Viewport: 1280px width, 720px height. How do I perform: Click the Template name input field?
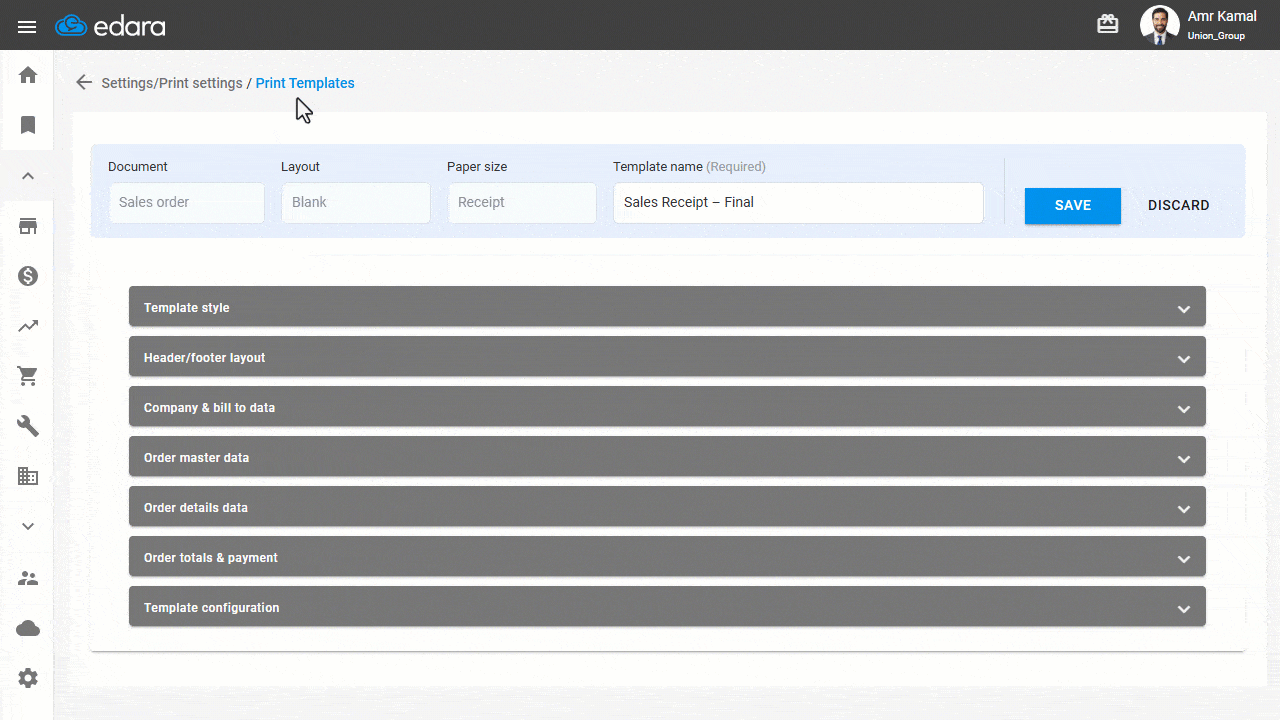798,203
